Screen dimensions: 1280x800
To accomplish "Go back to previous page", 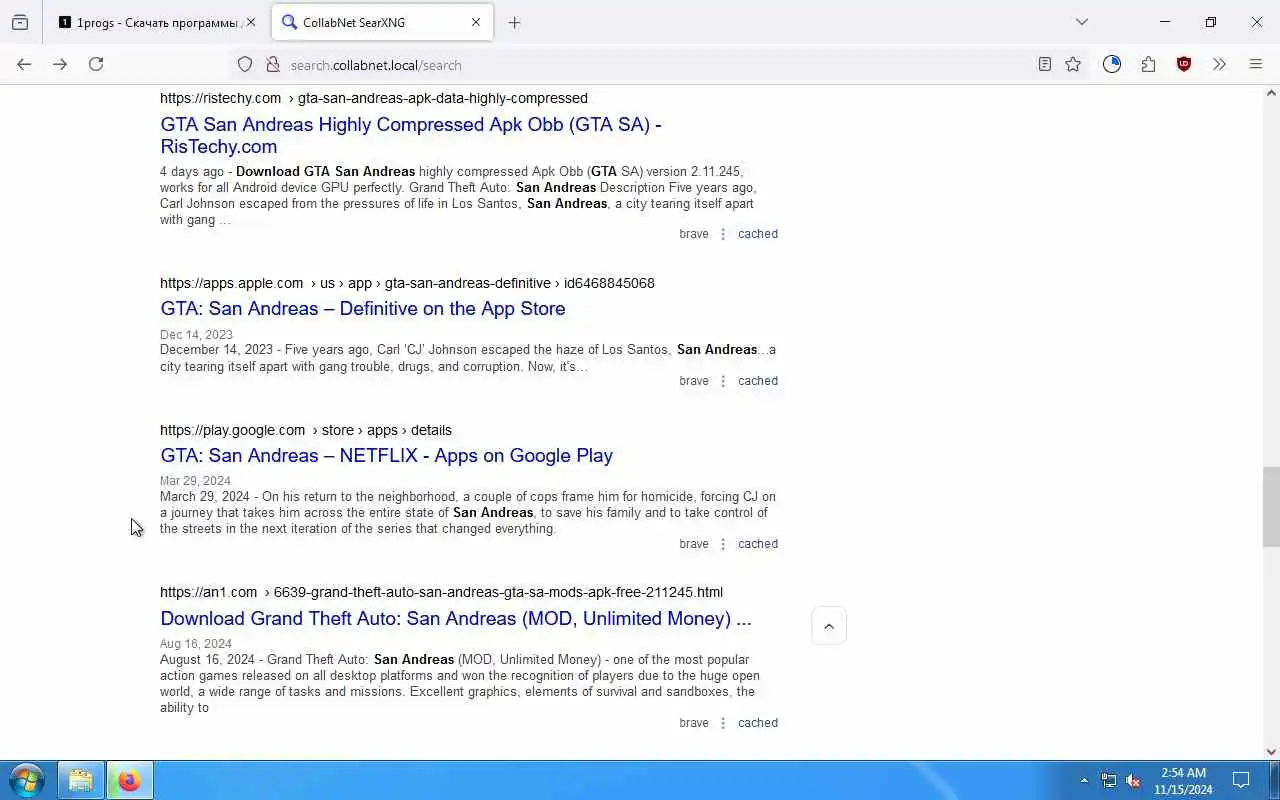I will (x=24, y=64).
